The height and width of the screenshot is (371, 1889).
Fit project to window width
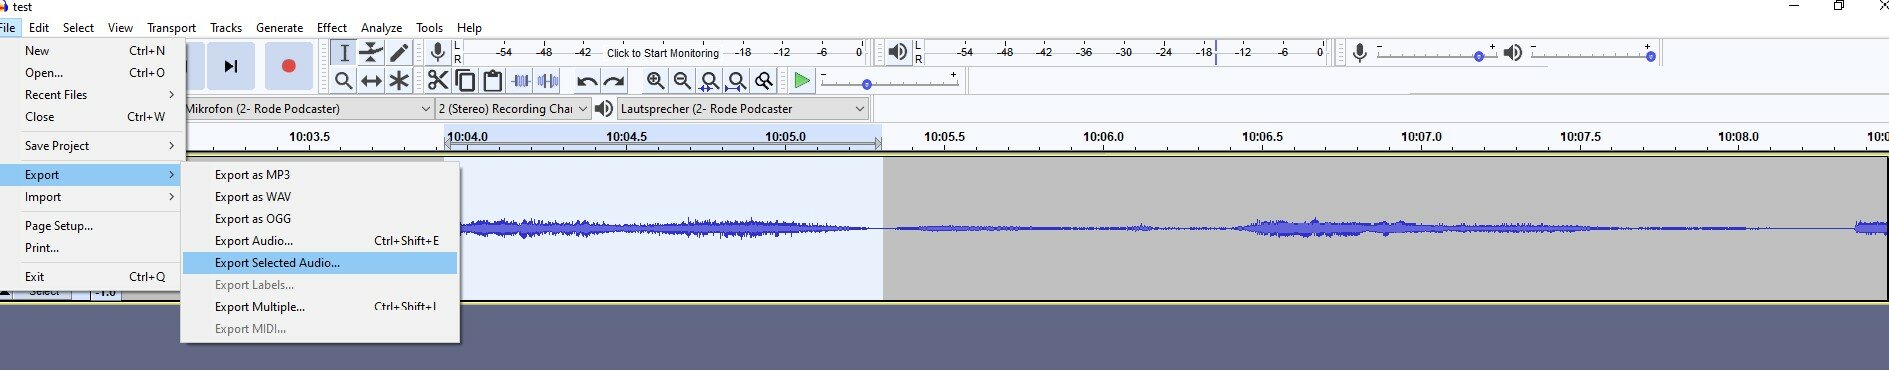pyautogui.click(x=736, y=81)
